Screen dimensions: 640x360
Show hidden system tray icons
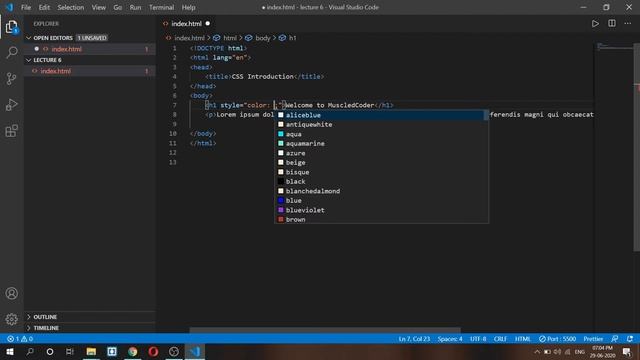537,352
